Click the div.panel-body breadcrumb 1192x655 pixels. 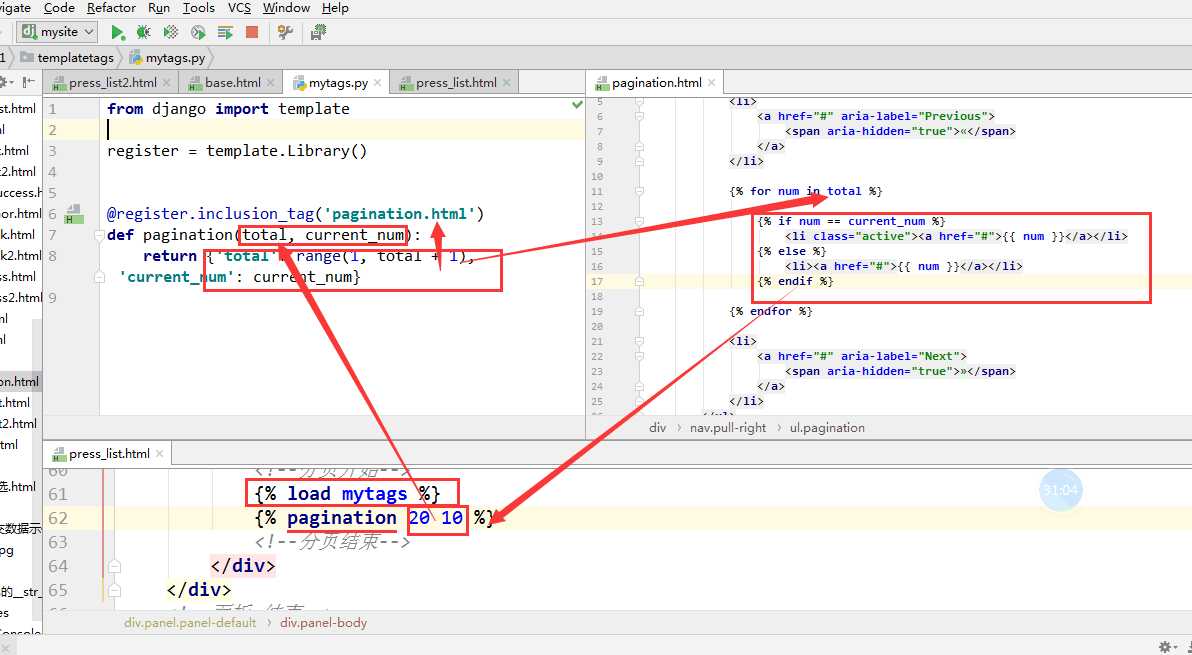[x=324, y=622]
